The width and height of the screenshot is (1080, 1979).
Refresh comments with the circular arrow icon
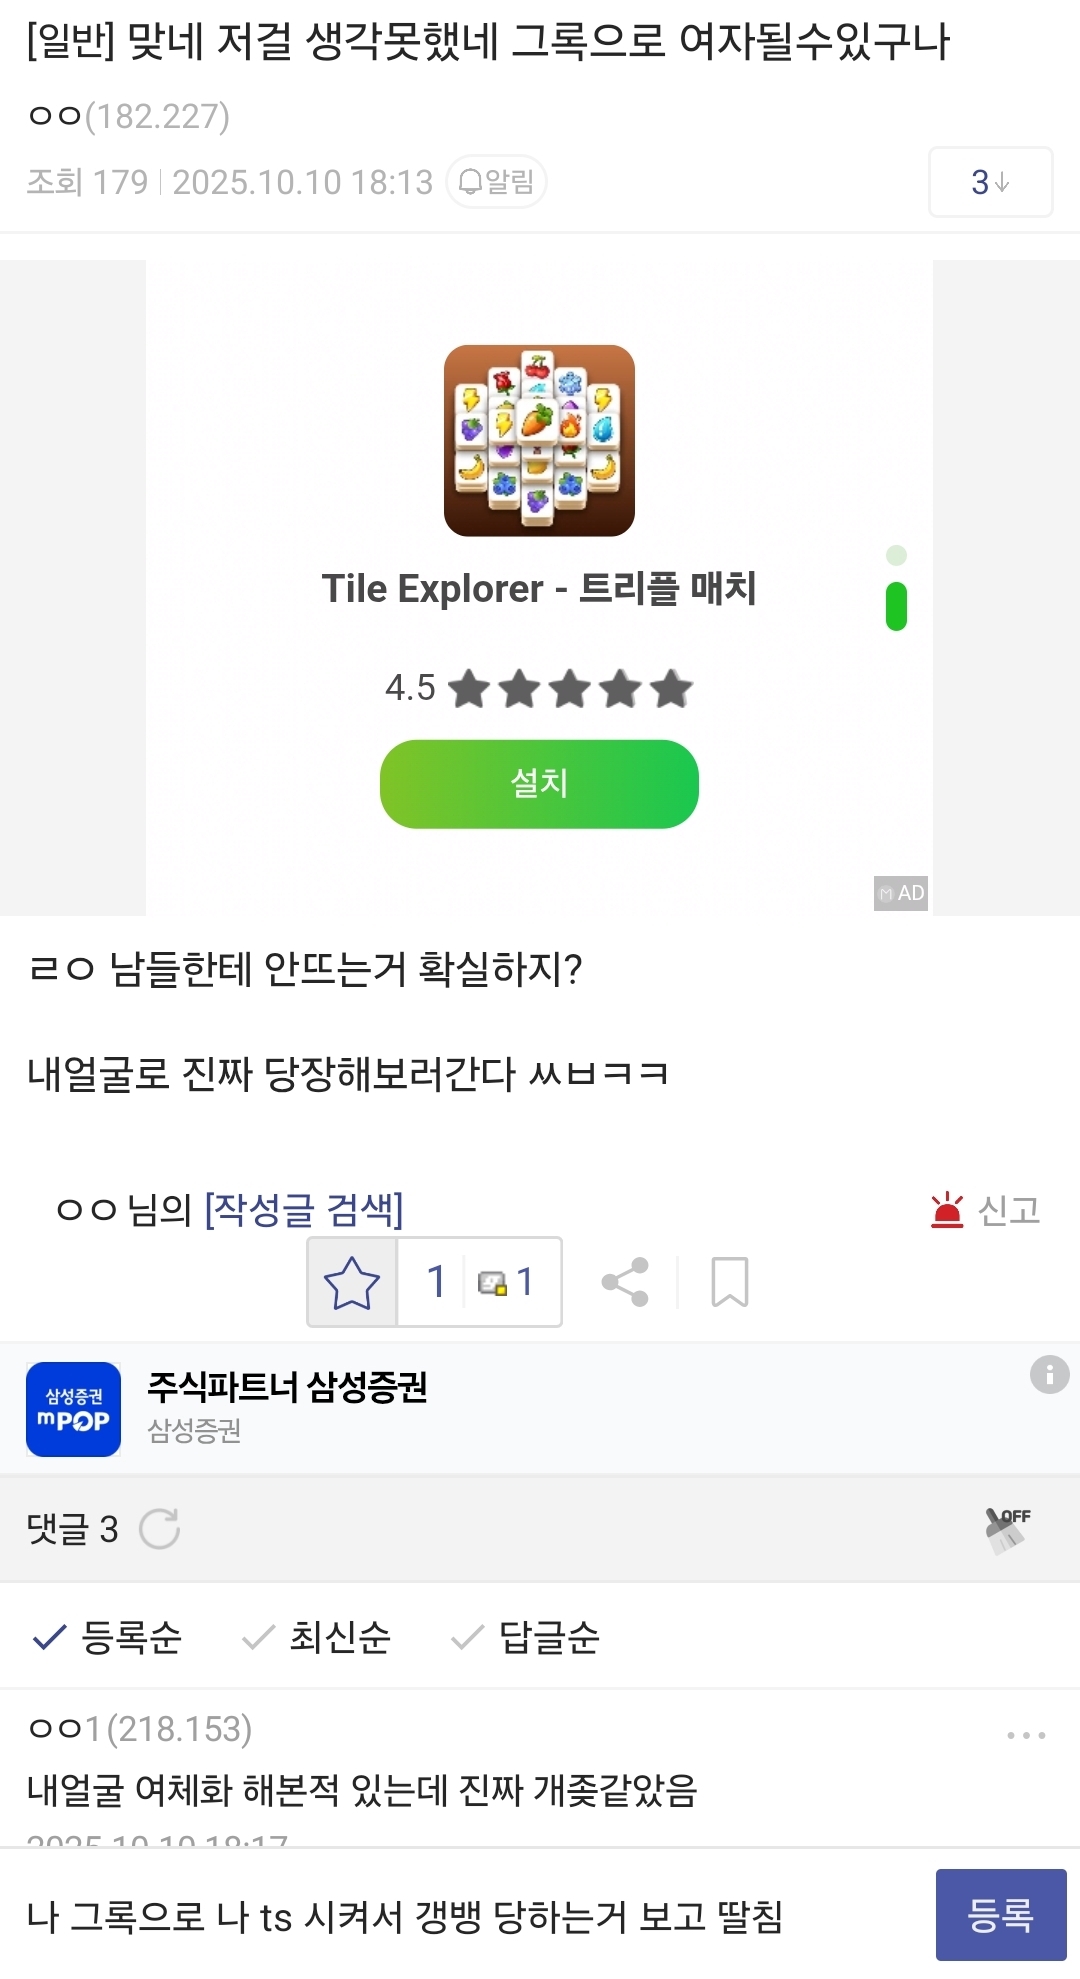(x=159, y=1528)
